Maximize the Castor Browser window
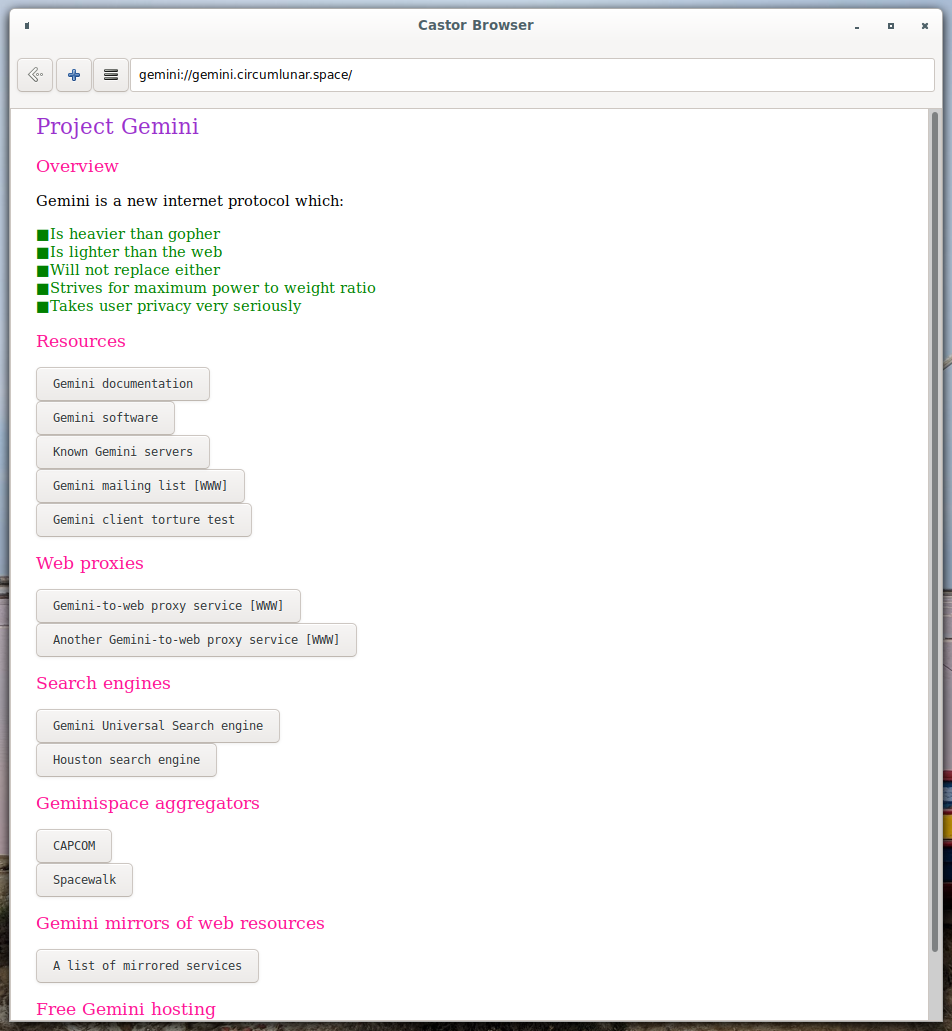The width and height of the screenshot is (952, 1031). tap(891, 26)
